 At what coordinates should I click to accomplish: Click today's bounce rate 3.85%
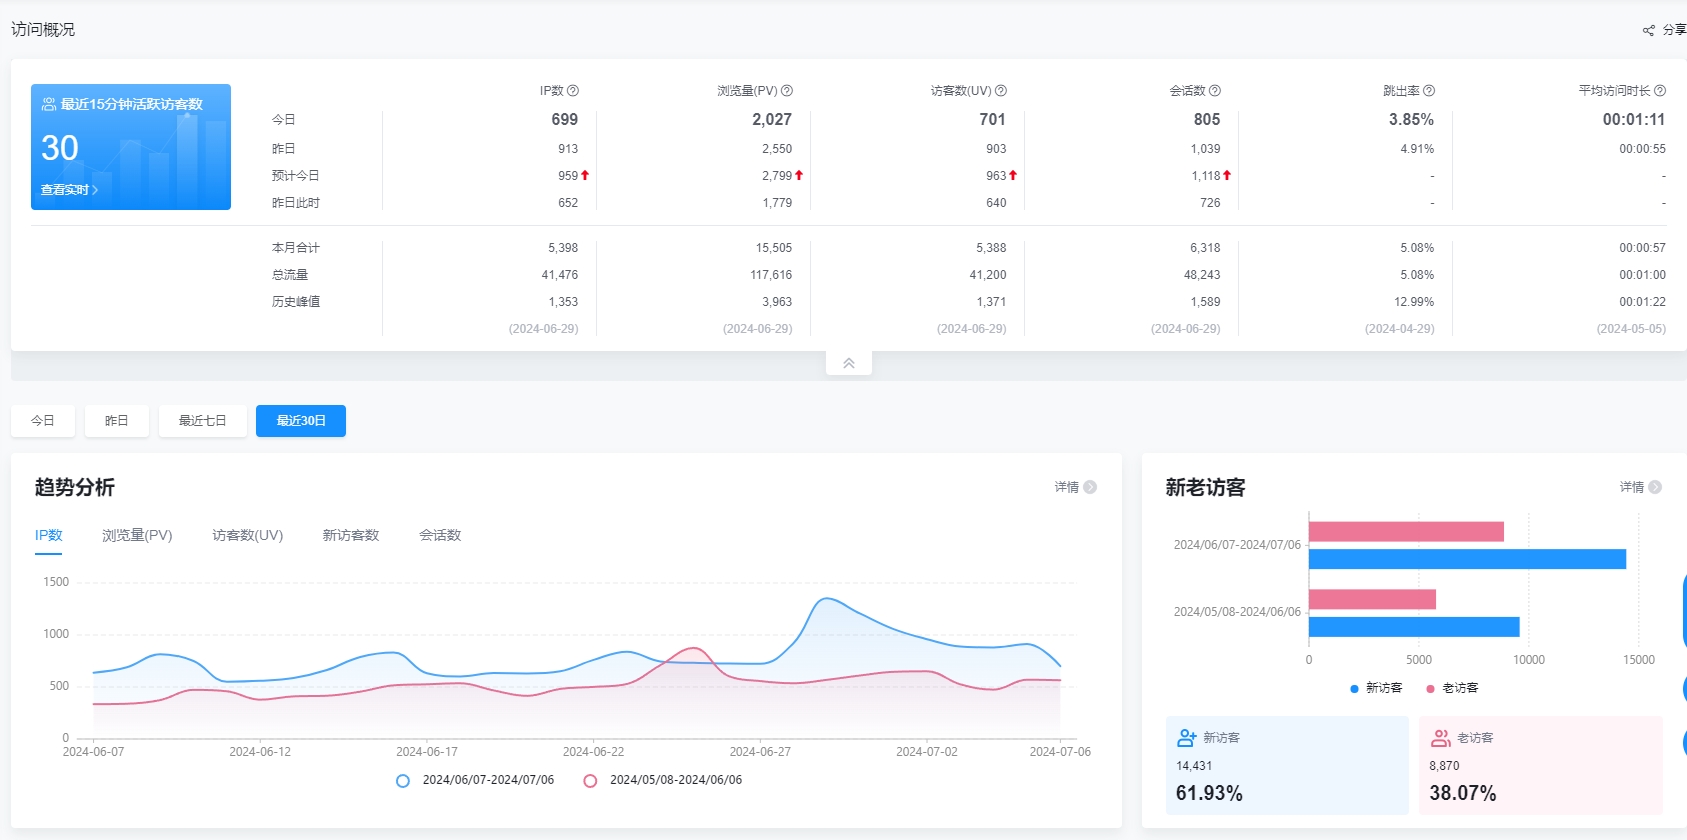point(1411,120)
